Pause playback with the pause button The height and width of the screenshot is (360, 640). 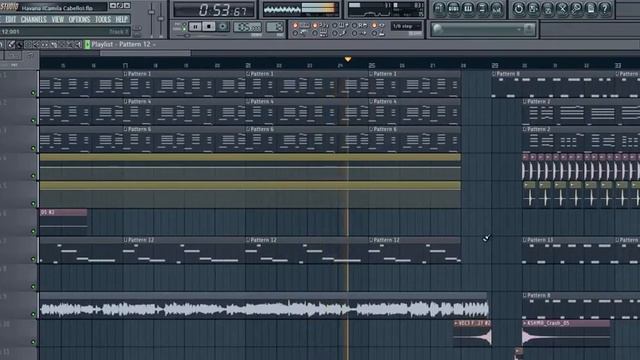(195, 27)
